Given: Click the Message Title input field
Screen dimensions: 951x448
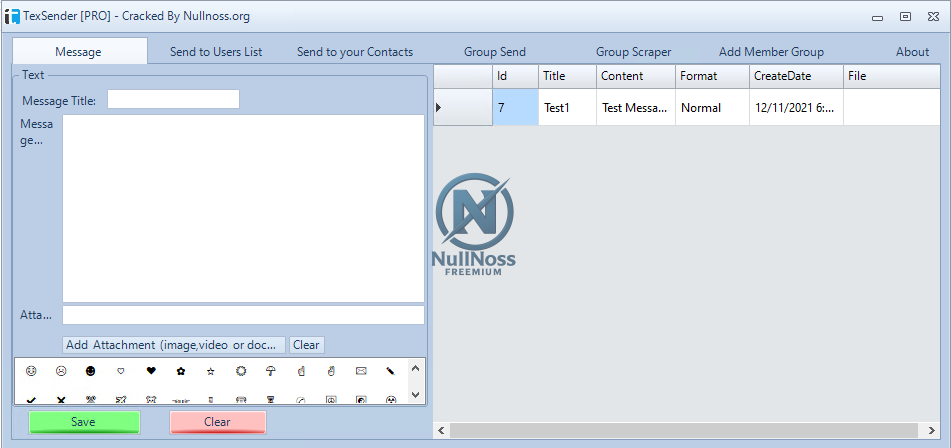Looking at the screenshot, I should click(173, 99).
